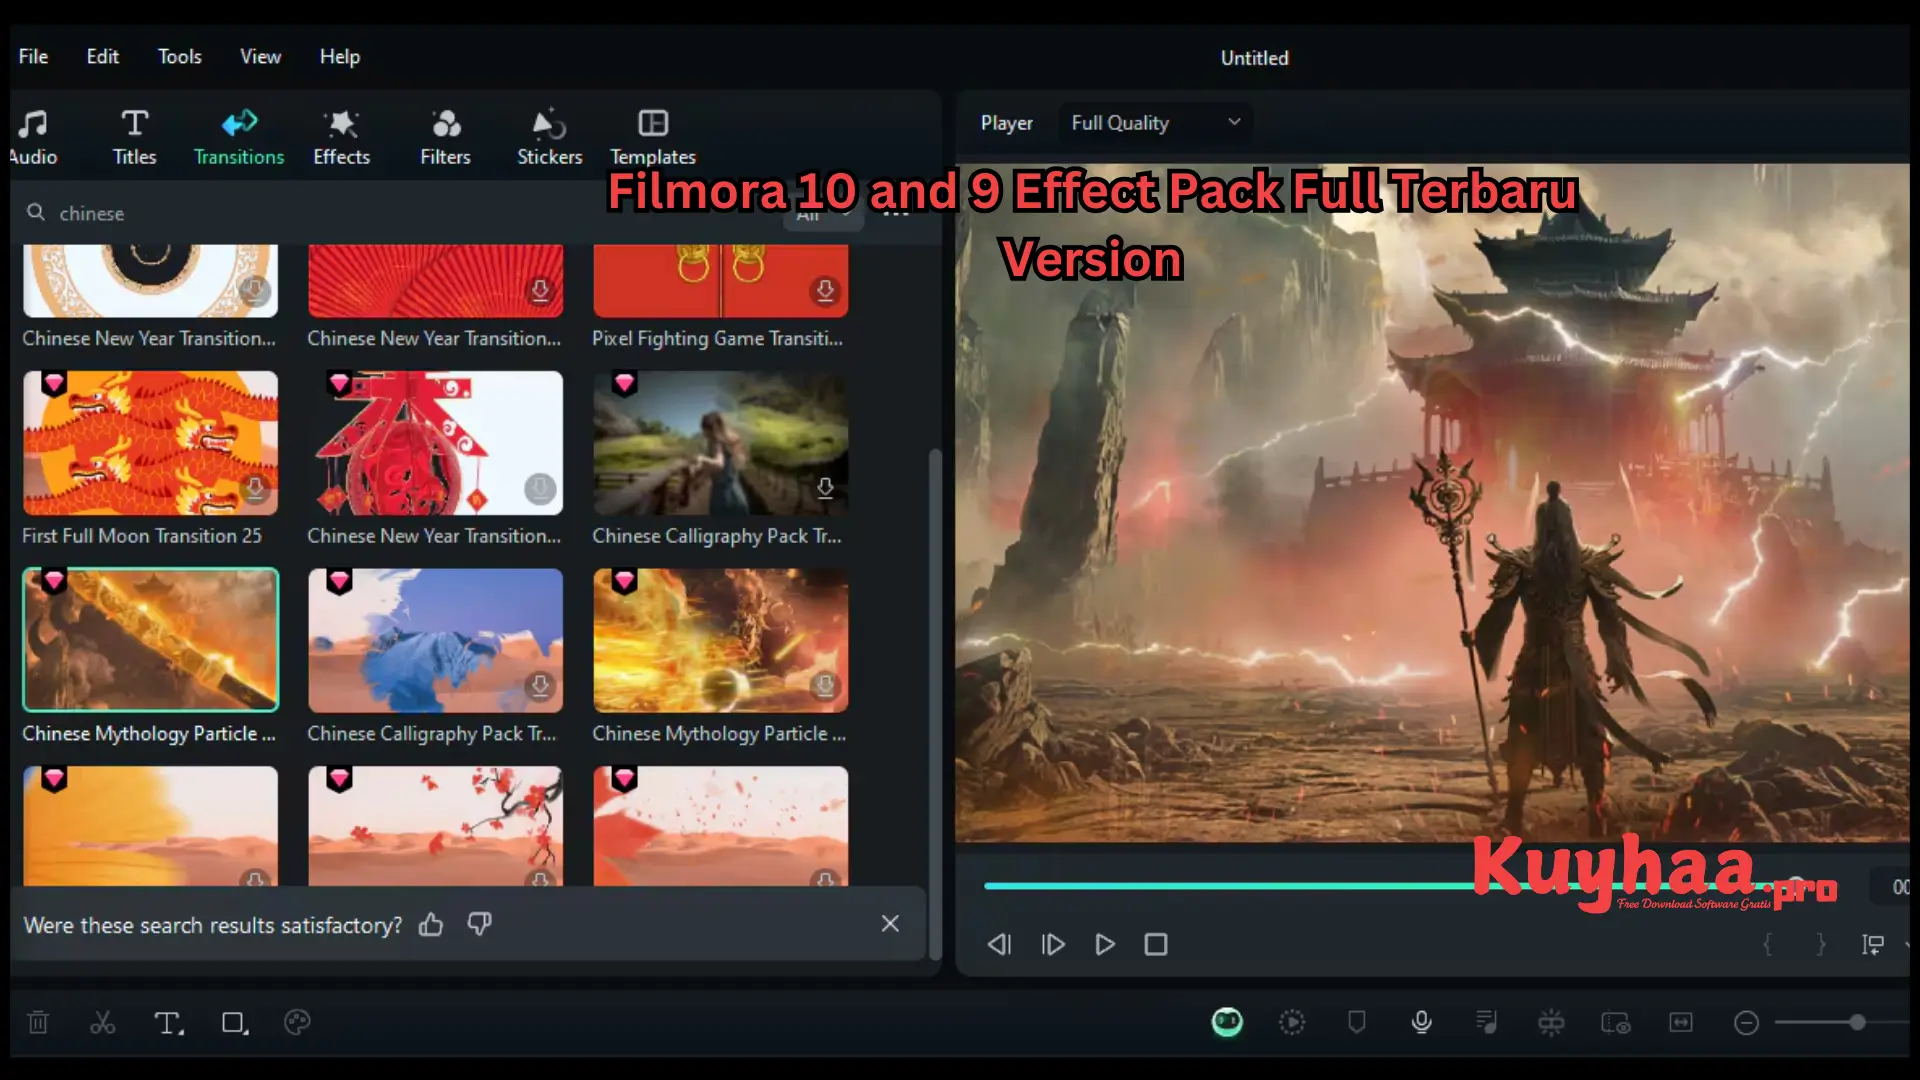Image resolution: width=1920 pixels, height=1080 pixels.
Task: Click the Stickers tab icon
Action: pos(549,124)
